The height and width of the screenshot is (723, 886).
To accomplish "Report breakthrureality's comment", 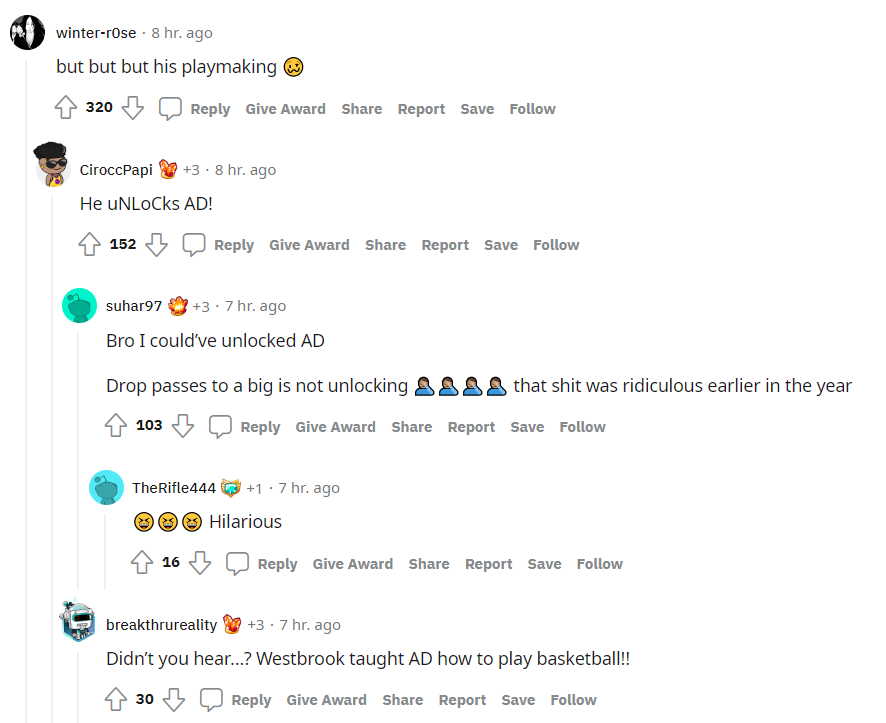I will click(462, 700).
